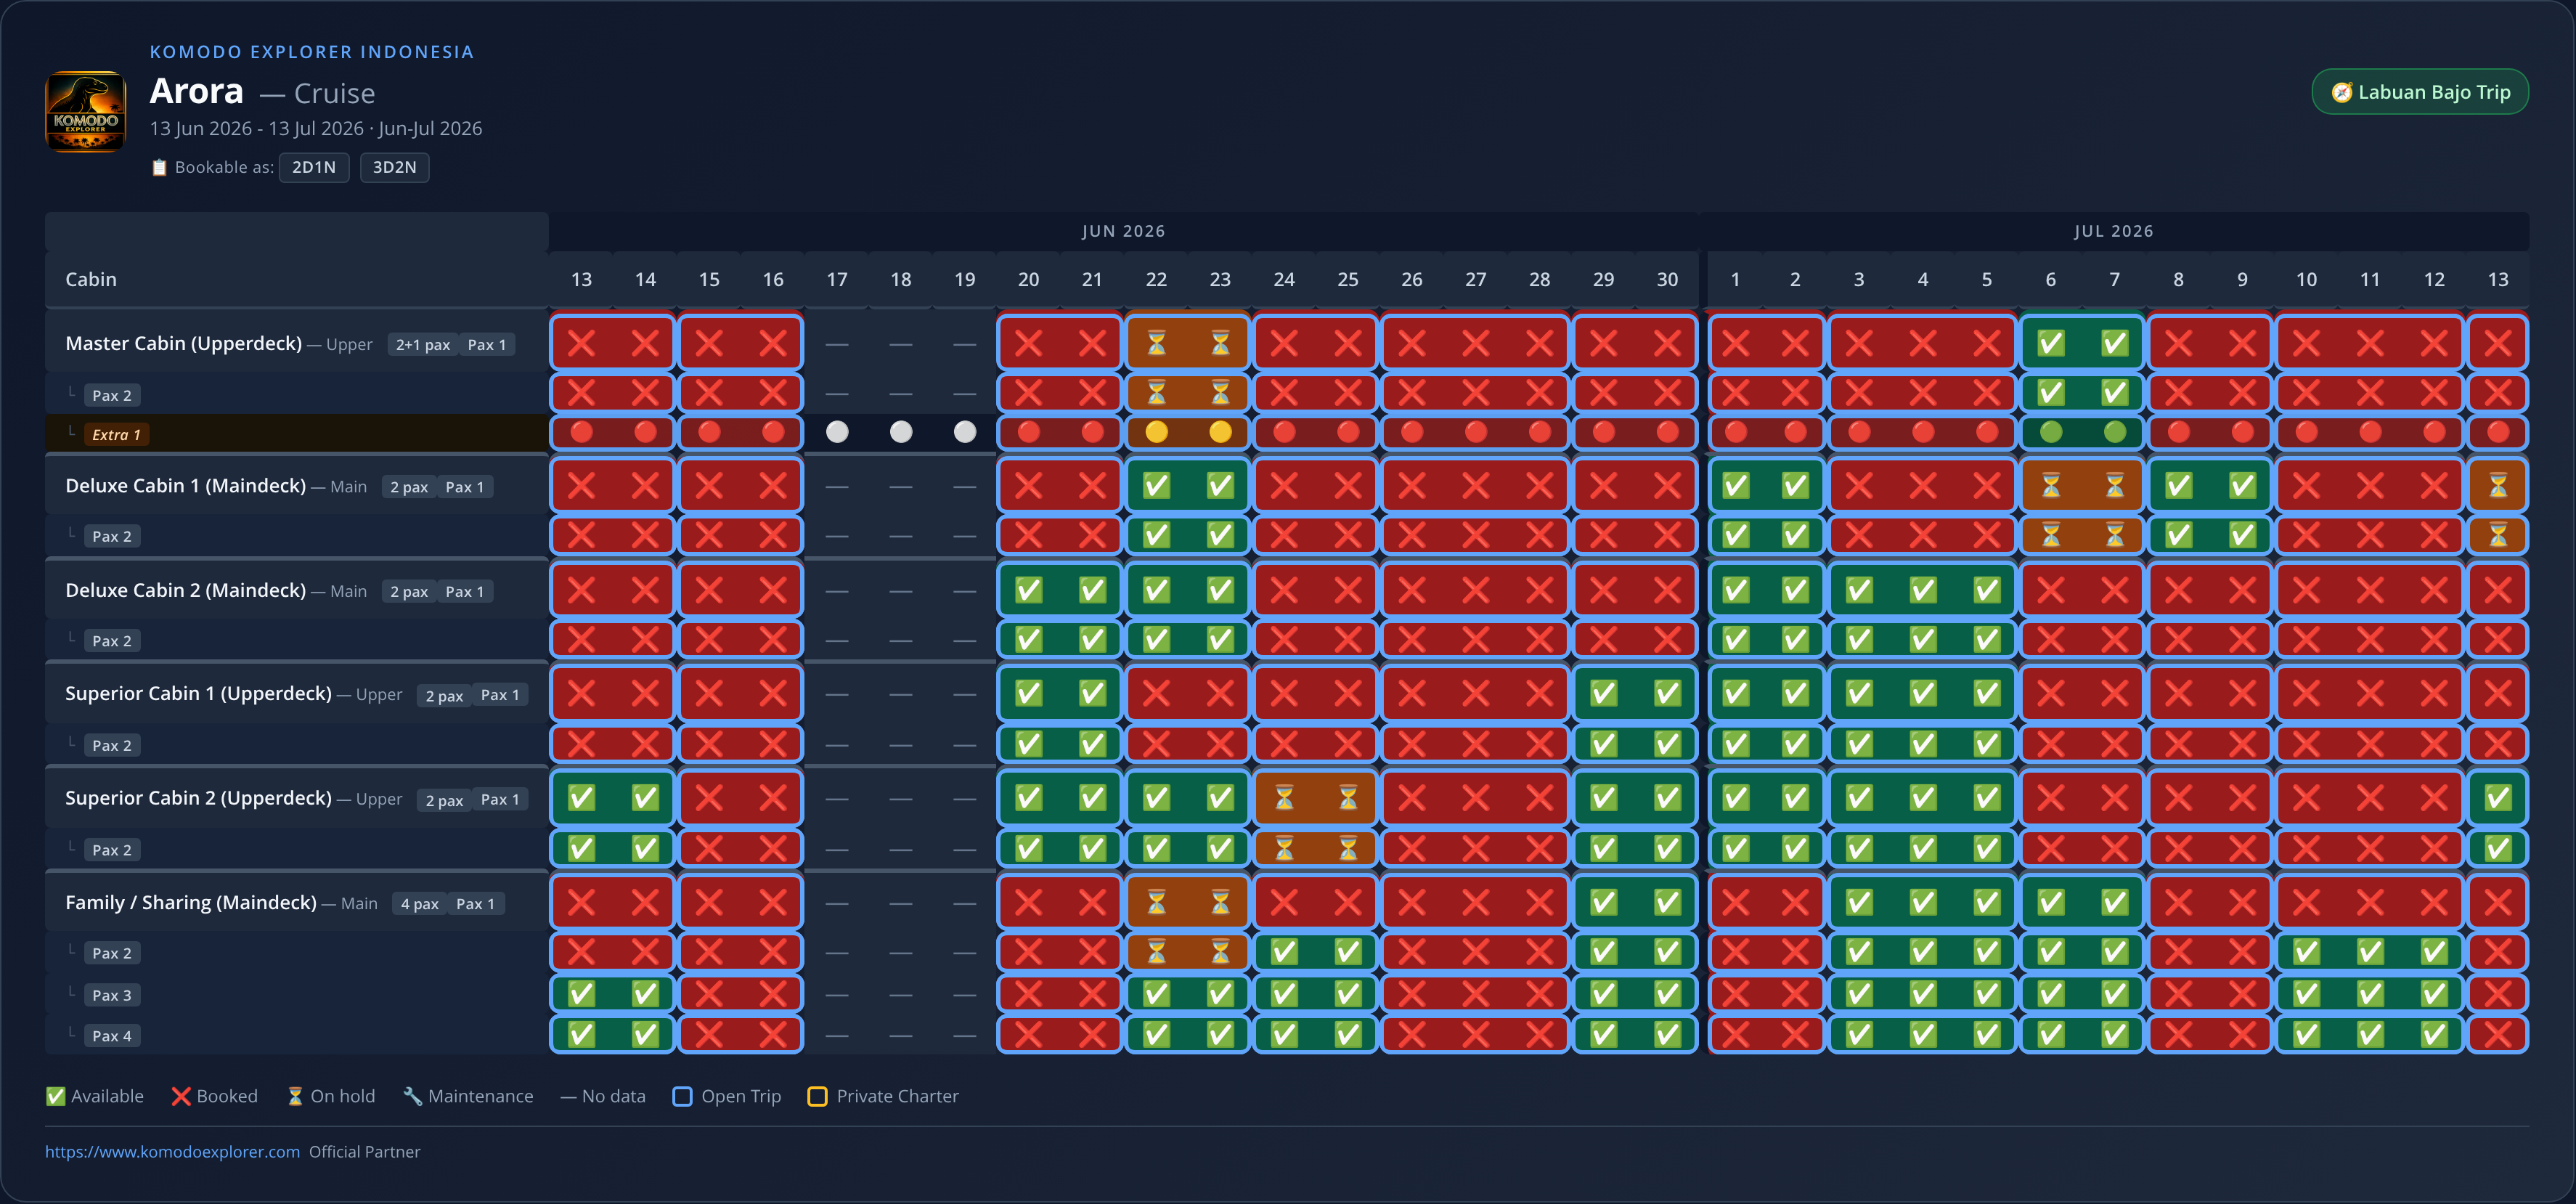Click the JUL 2026 month header

pos(2113,231)
